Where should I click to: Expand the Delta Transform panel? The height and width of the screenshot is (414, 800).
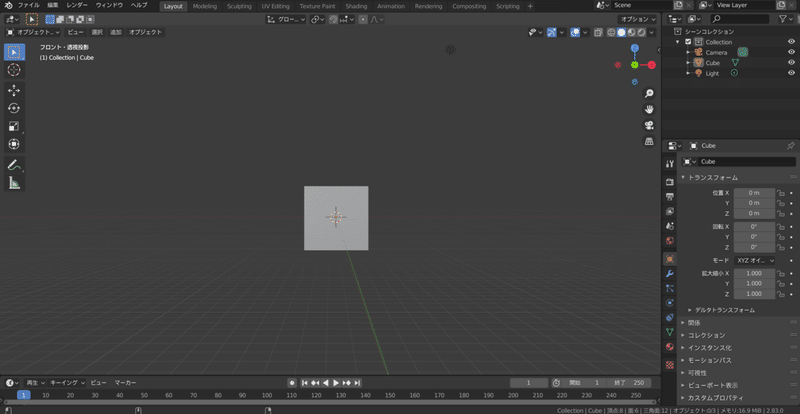[x=724, y=310]
